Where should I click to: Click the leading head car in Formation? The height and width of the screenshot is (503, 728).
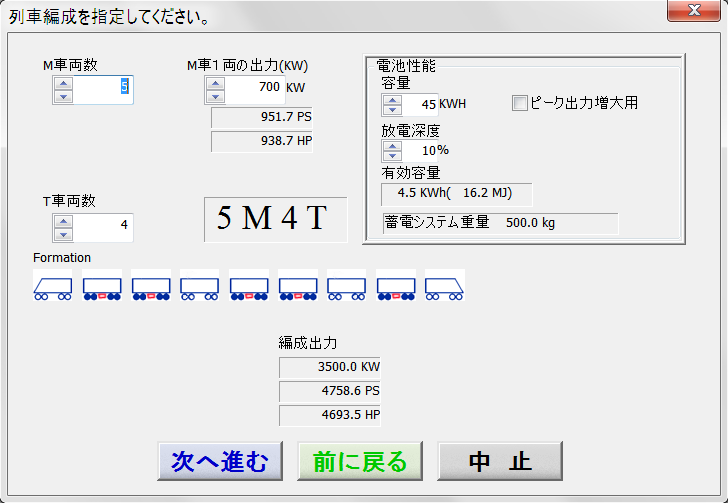(x=53, y=286)
